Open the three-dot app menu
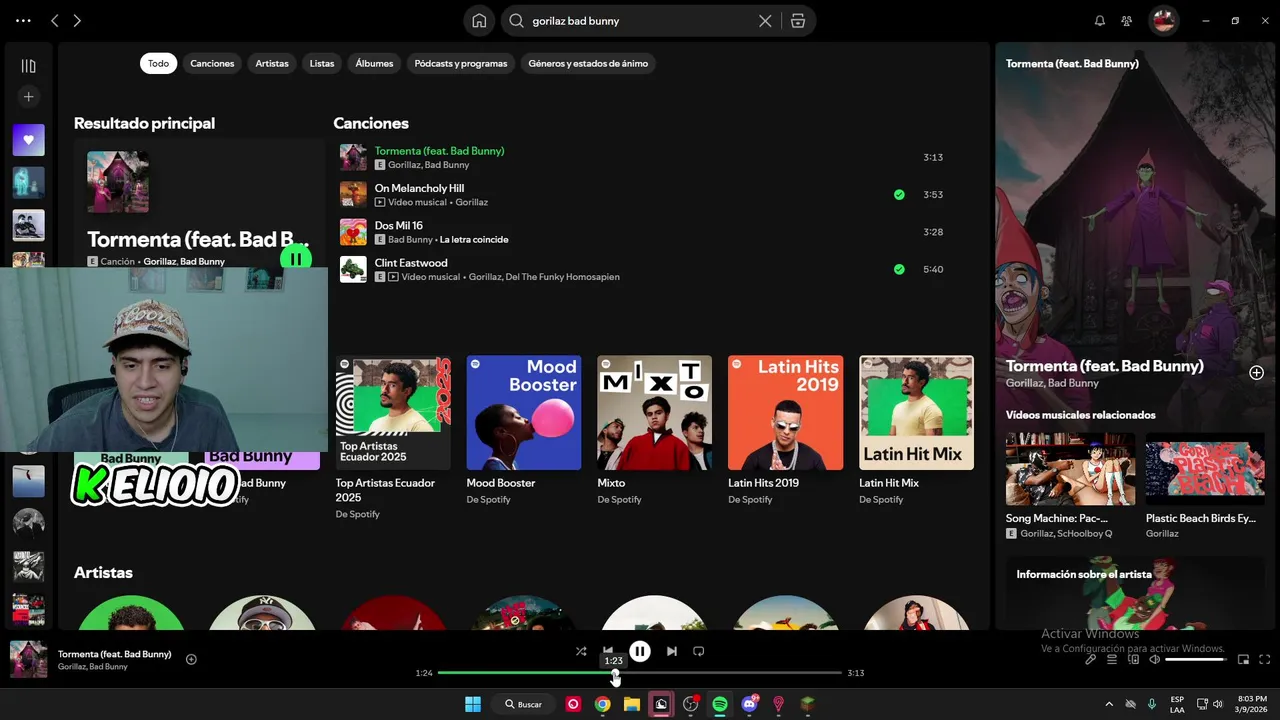The width and height of the screenshot is (1280, 720). pos(23,20)
